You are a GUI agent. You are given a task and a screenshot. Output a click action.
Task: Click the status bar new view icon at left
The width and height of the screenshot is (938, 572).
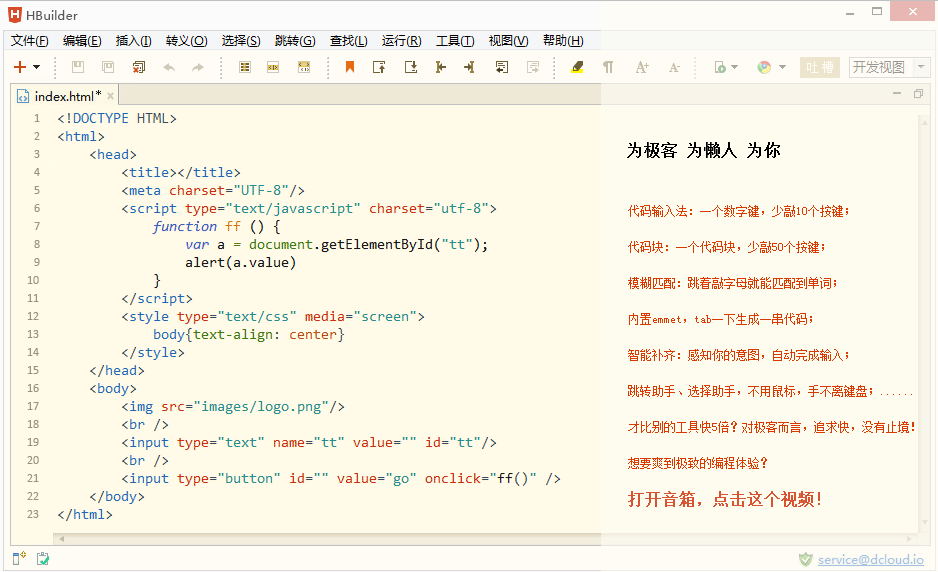coord(20,558)
